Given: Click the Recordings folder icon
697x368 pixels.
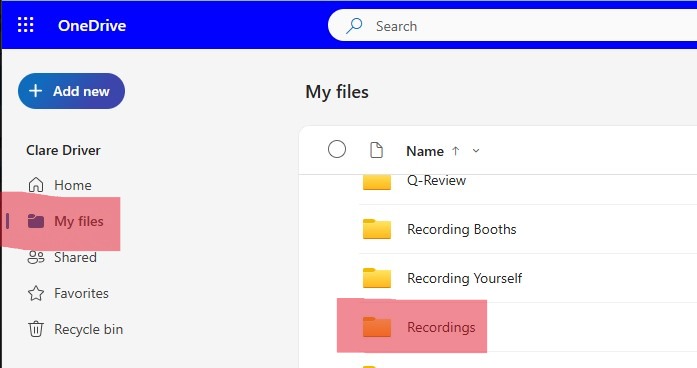Looking at the screenshot, I should click(377, 327).
